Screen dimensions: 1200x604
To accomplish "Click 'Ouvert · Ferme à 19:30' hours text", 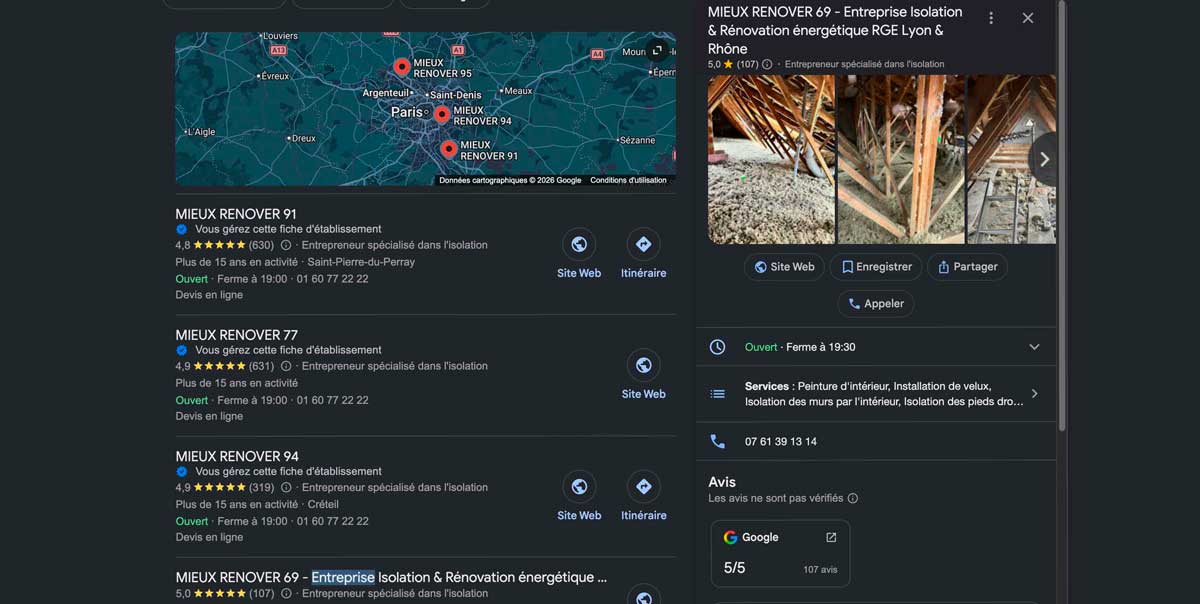I will [x=800, y=347].
